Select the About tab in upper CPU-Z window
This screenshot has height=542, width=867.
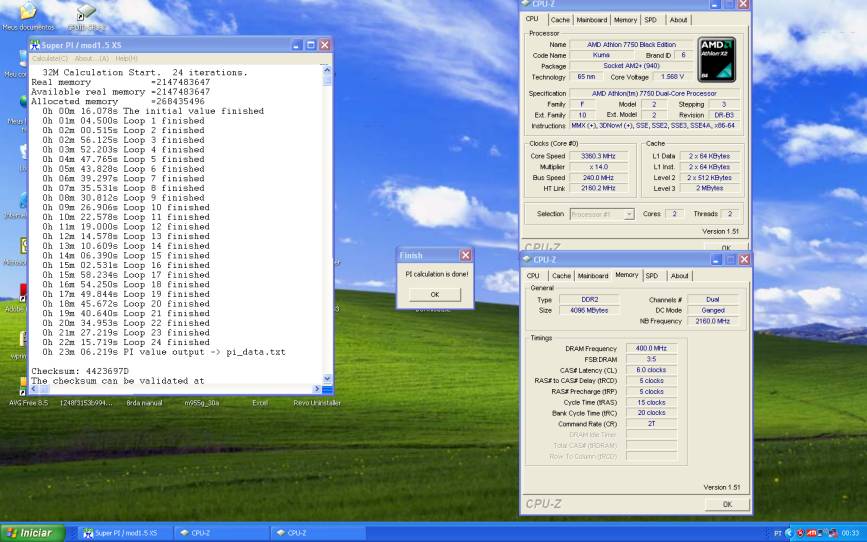[x=678, y=19]
